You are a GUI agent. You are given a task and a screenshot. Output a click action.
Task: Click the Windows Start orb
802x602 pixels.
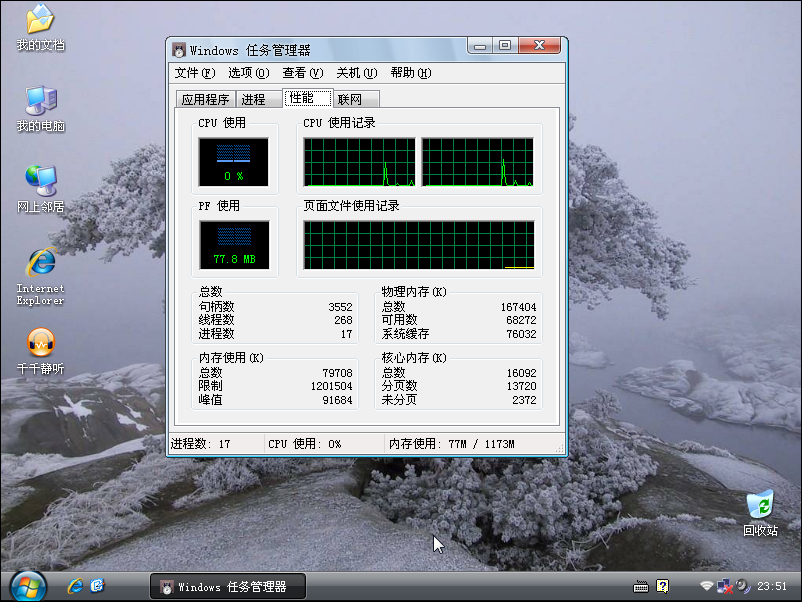pos(28,586)
